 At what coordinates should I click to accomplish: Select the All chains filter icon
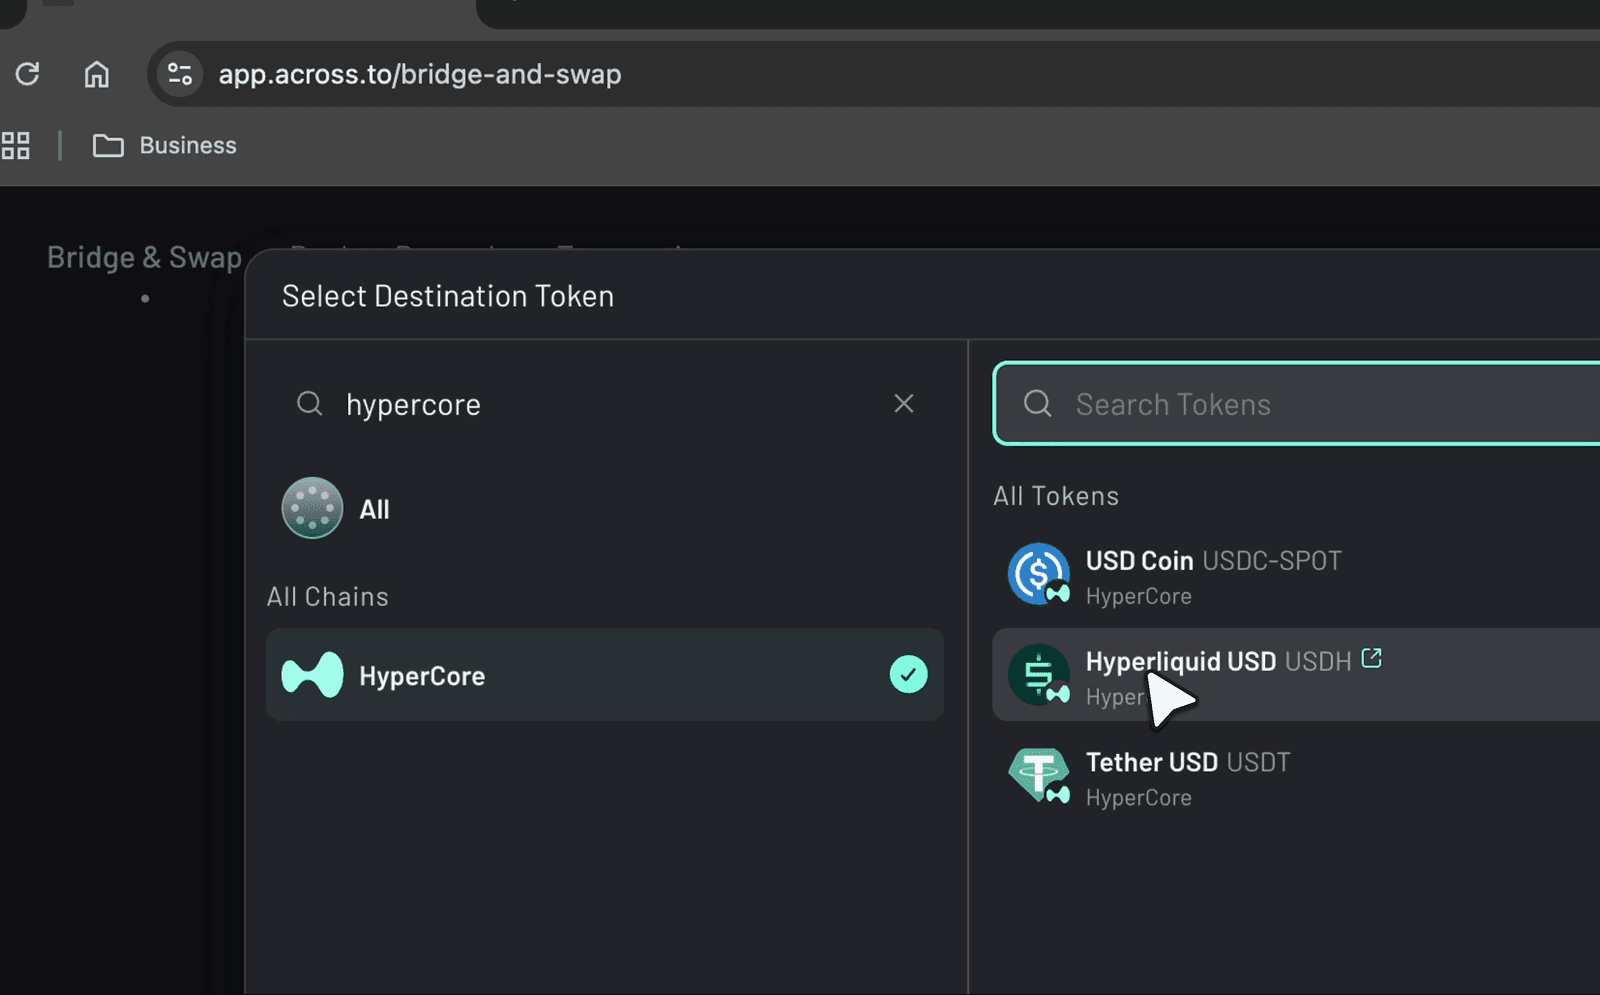coord(312,508)
